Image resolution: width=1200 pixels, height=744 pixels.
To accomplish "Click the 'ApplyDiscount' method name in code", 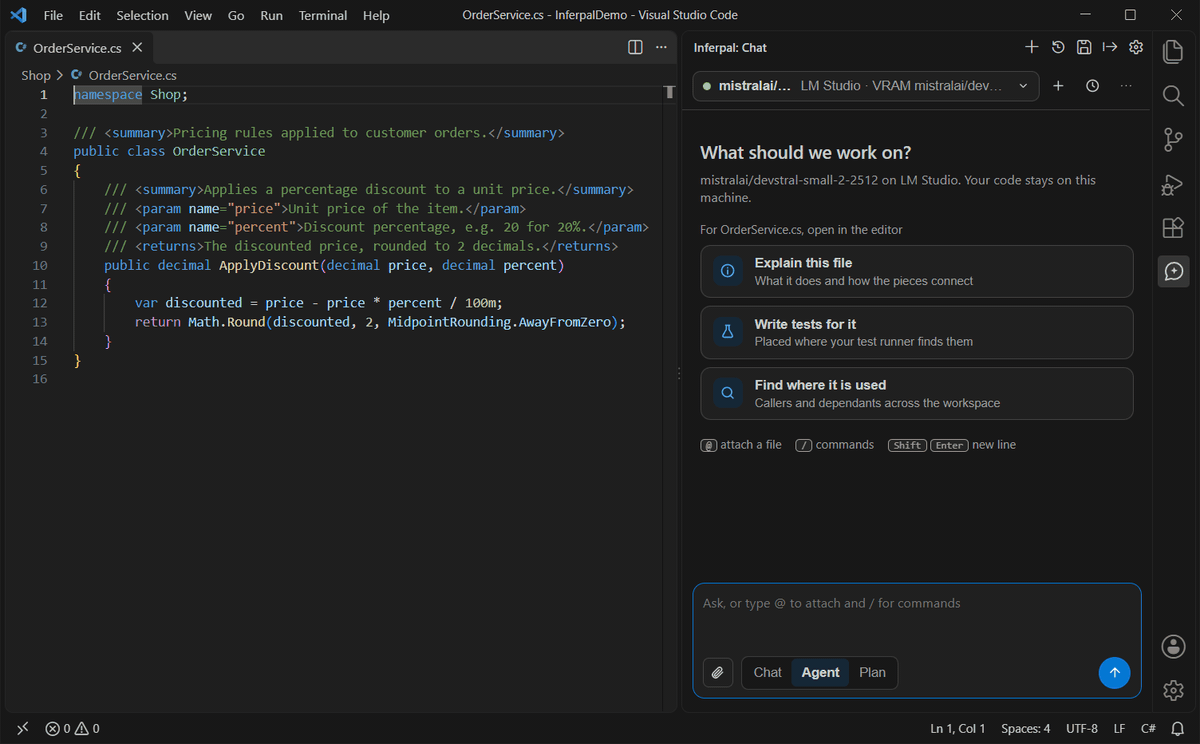I will 268,265.
